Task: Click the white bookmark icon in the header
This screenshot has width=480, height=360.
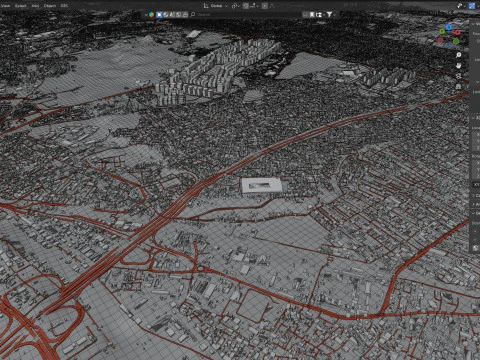Action: (x=312, y=14)
